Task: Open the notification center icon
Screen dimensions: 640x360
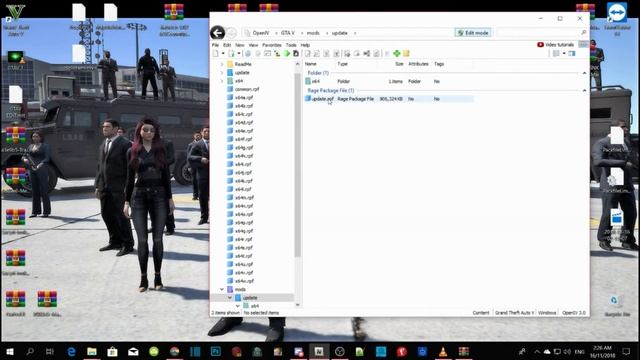Action: (x=626, y=351)
